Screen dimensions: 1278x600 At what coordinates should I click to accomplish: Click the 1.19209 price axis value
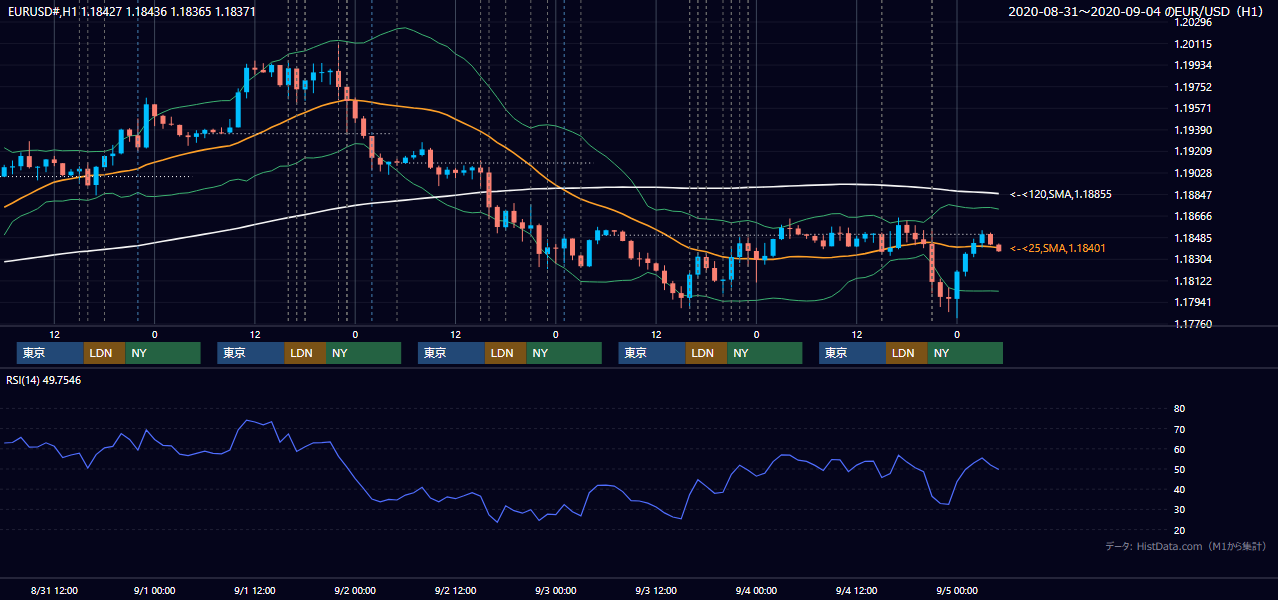pyautogui.click(x=1193, y=151)
